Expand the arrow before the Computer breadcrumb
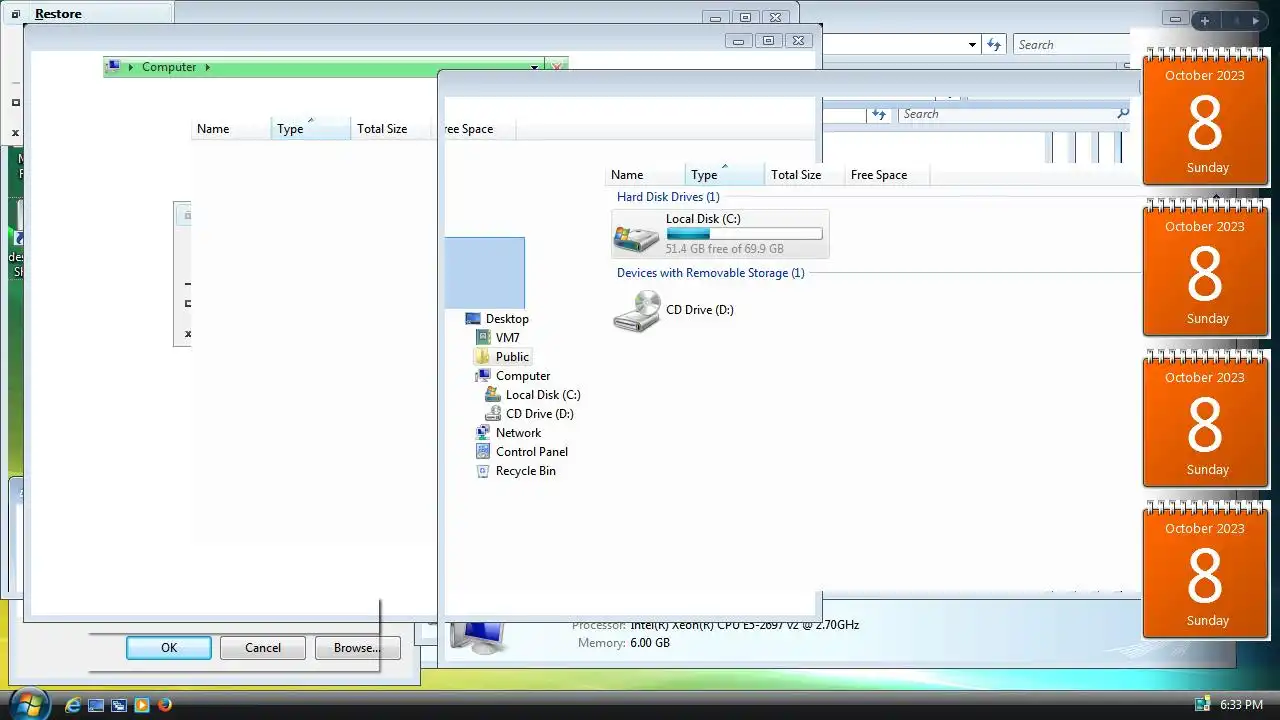 pos(131,67)
